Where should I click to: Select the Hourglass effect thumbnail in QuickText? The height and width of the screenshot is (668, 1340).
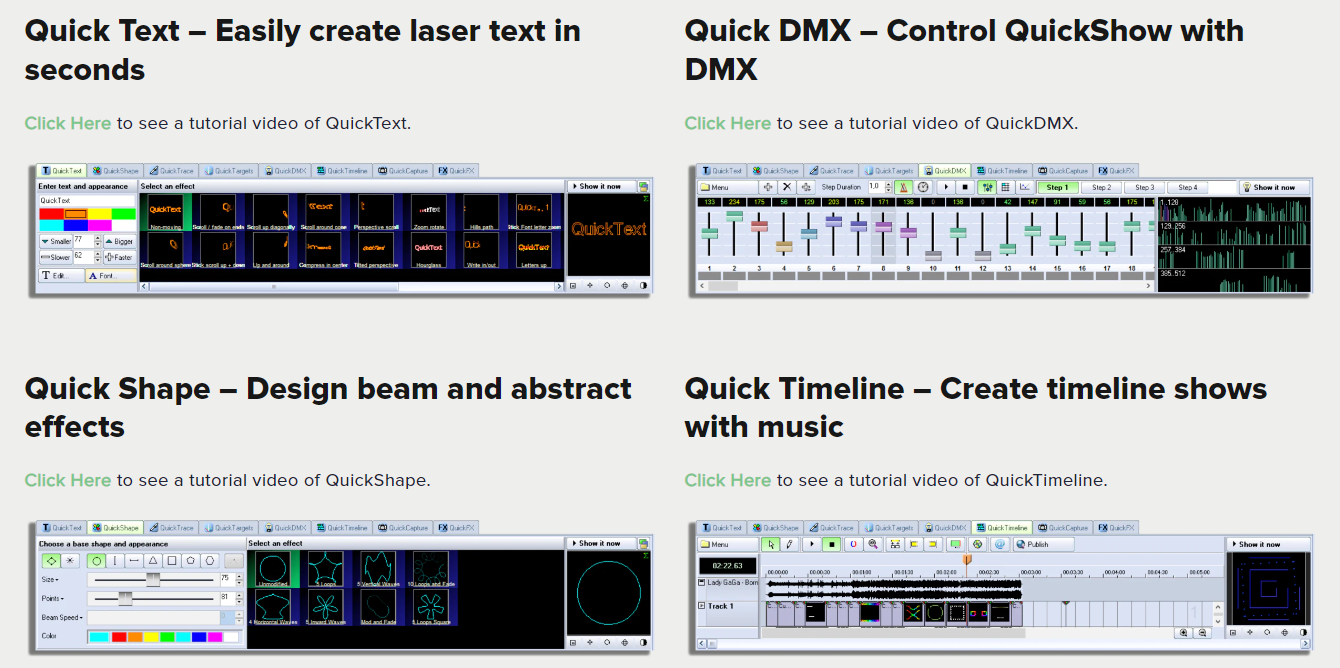click(x=428, y=250)
